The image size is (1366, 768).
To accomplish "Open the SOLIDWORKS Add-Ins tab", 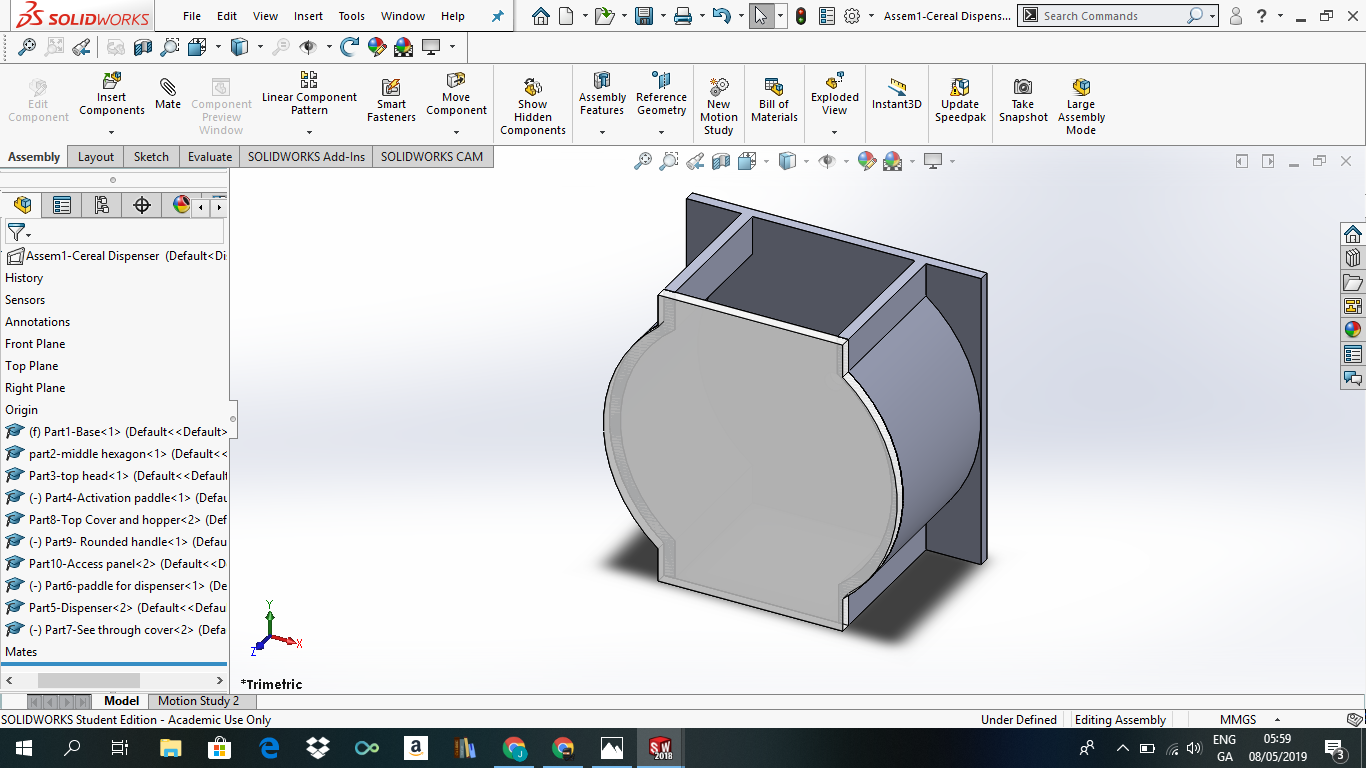I will tap(306, 156).
